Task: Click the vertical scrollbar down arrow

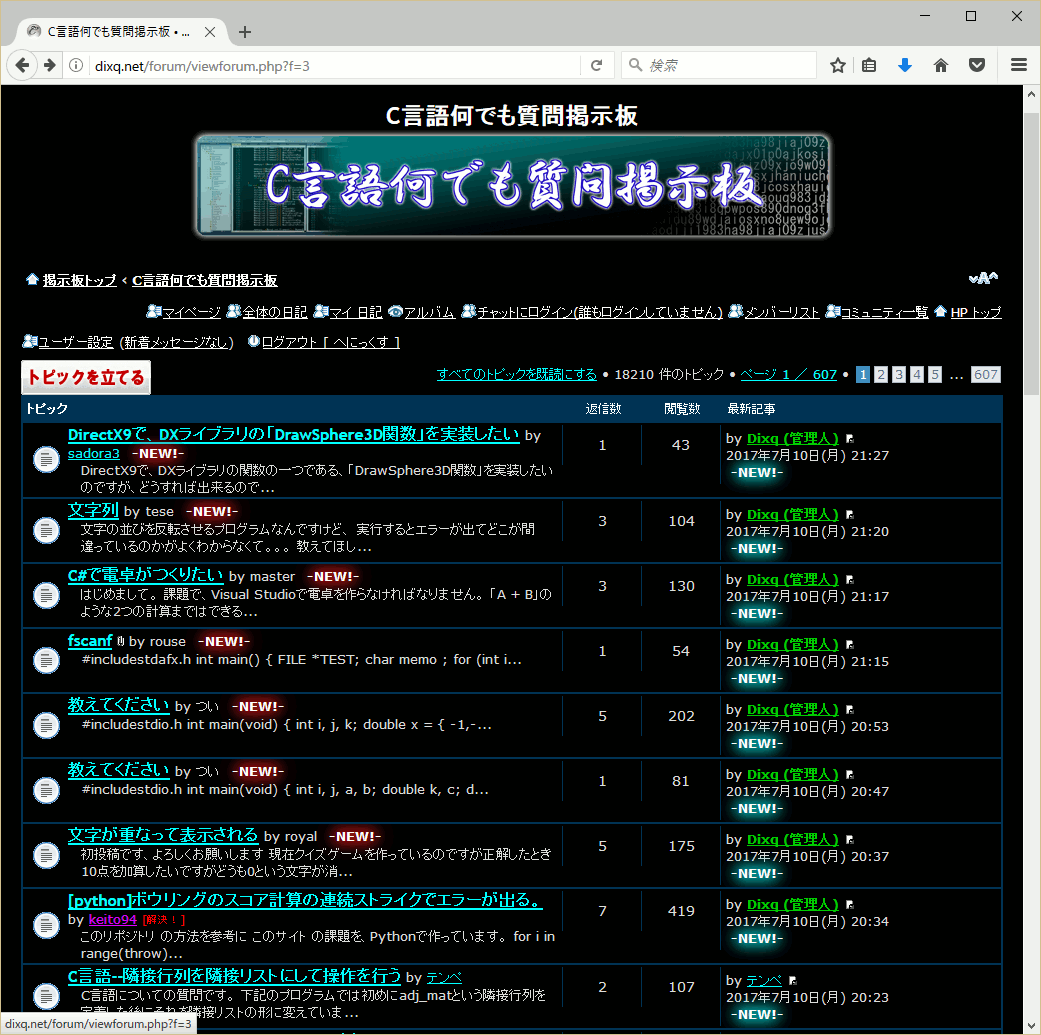Action: coord(1031,1025)
